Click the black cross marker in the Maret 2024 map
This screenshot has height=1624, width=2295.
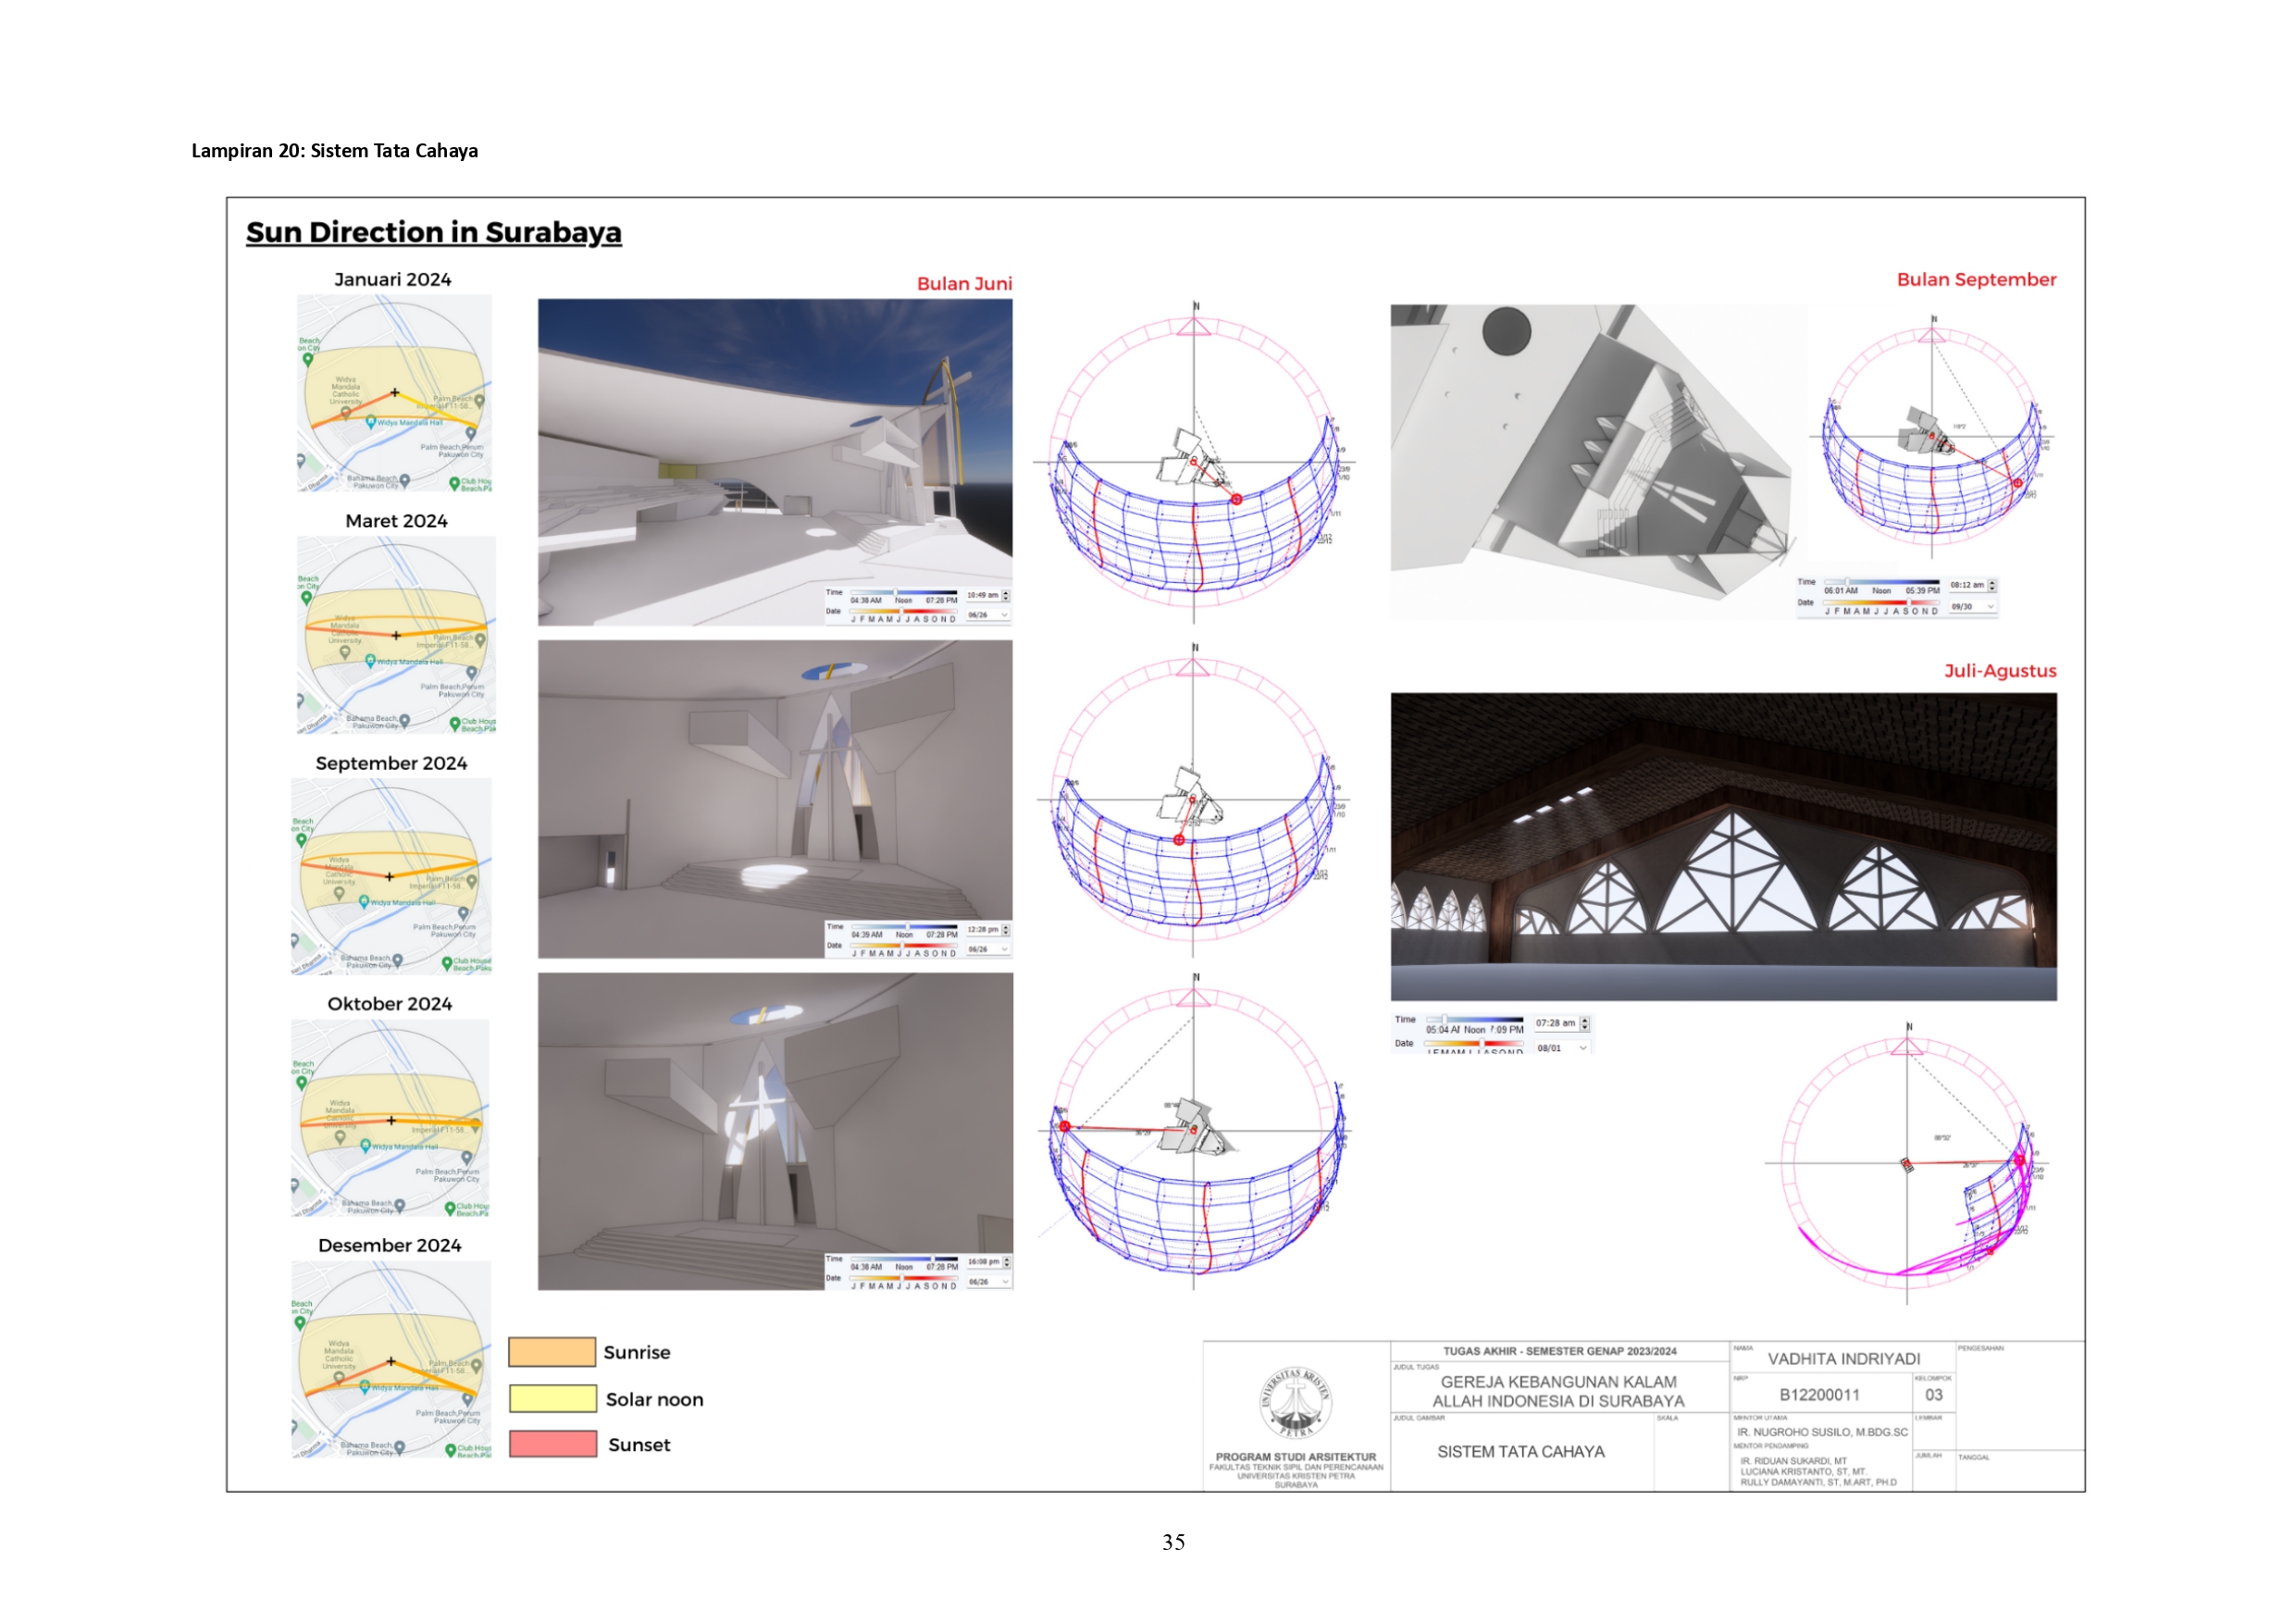[x=396, y=635]
